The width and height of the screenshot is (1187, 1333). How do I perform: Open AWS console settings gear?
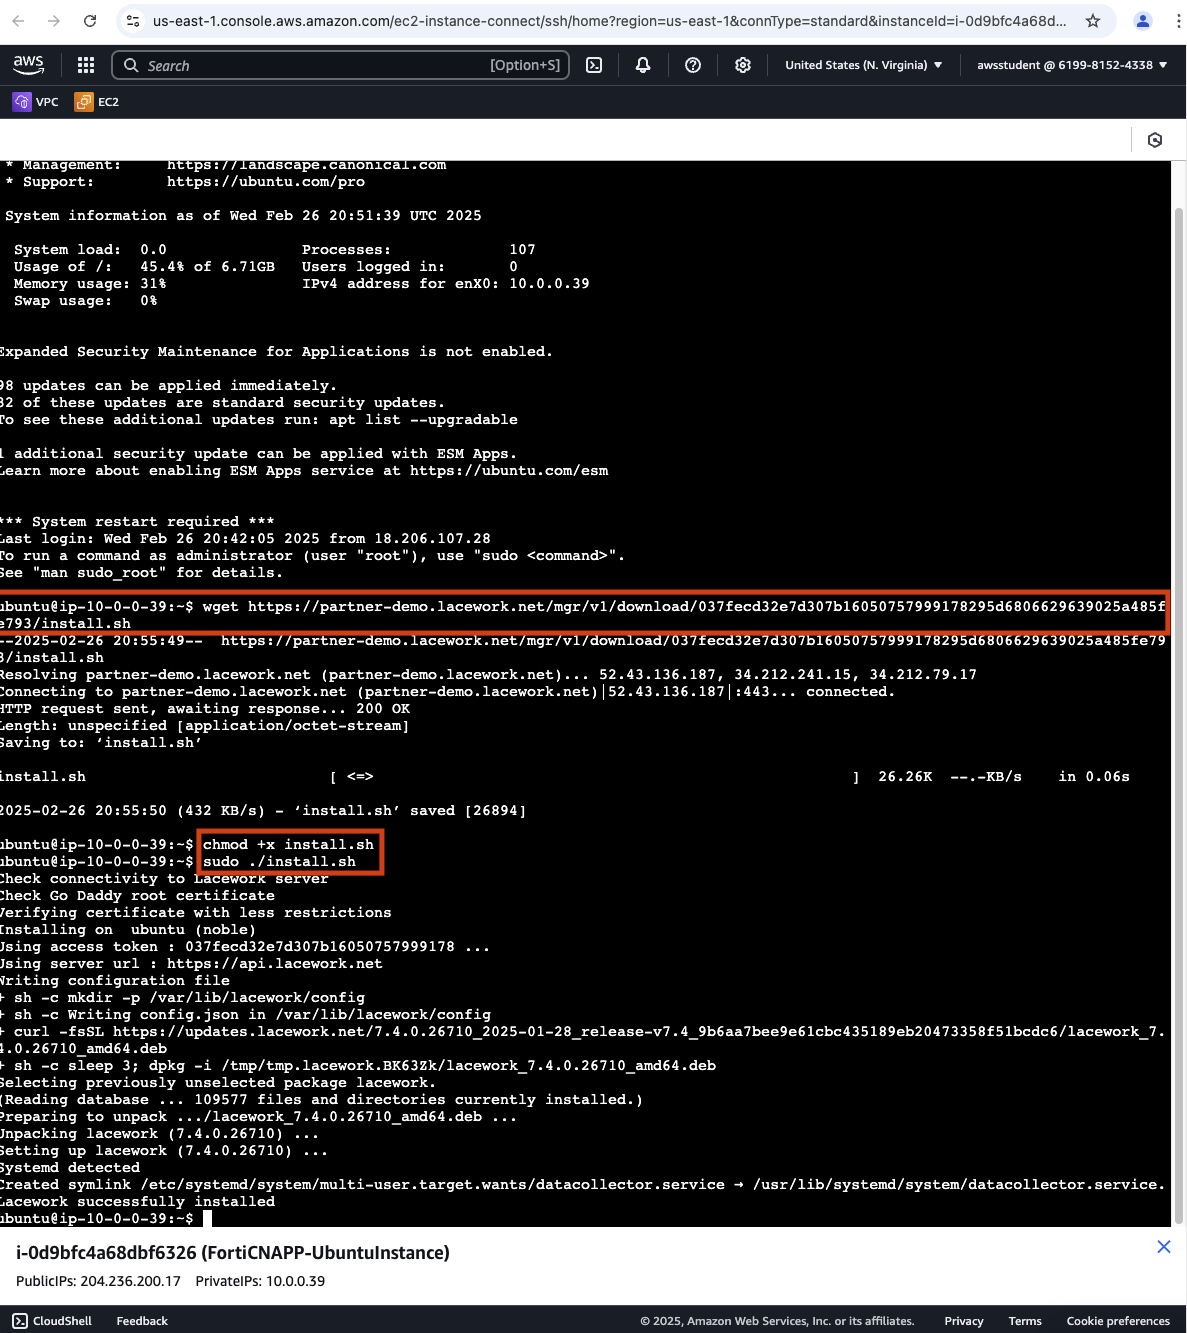click(x=743, y=65)
